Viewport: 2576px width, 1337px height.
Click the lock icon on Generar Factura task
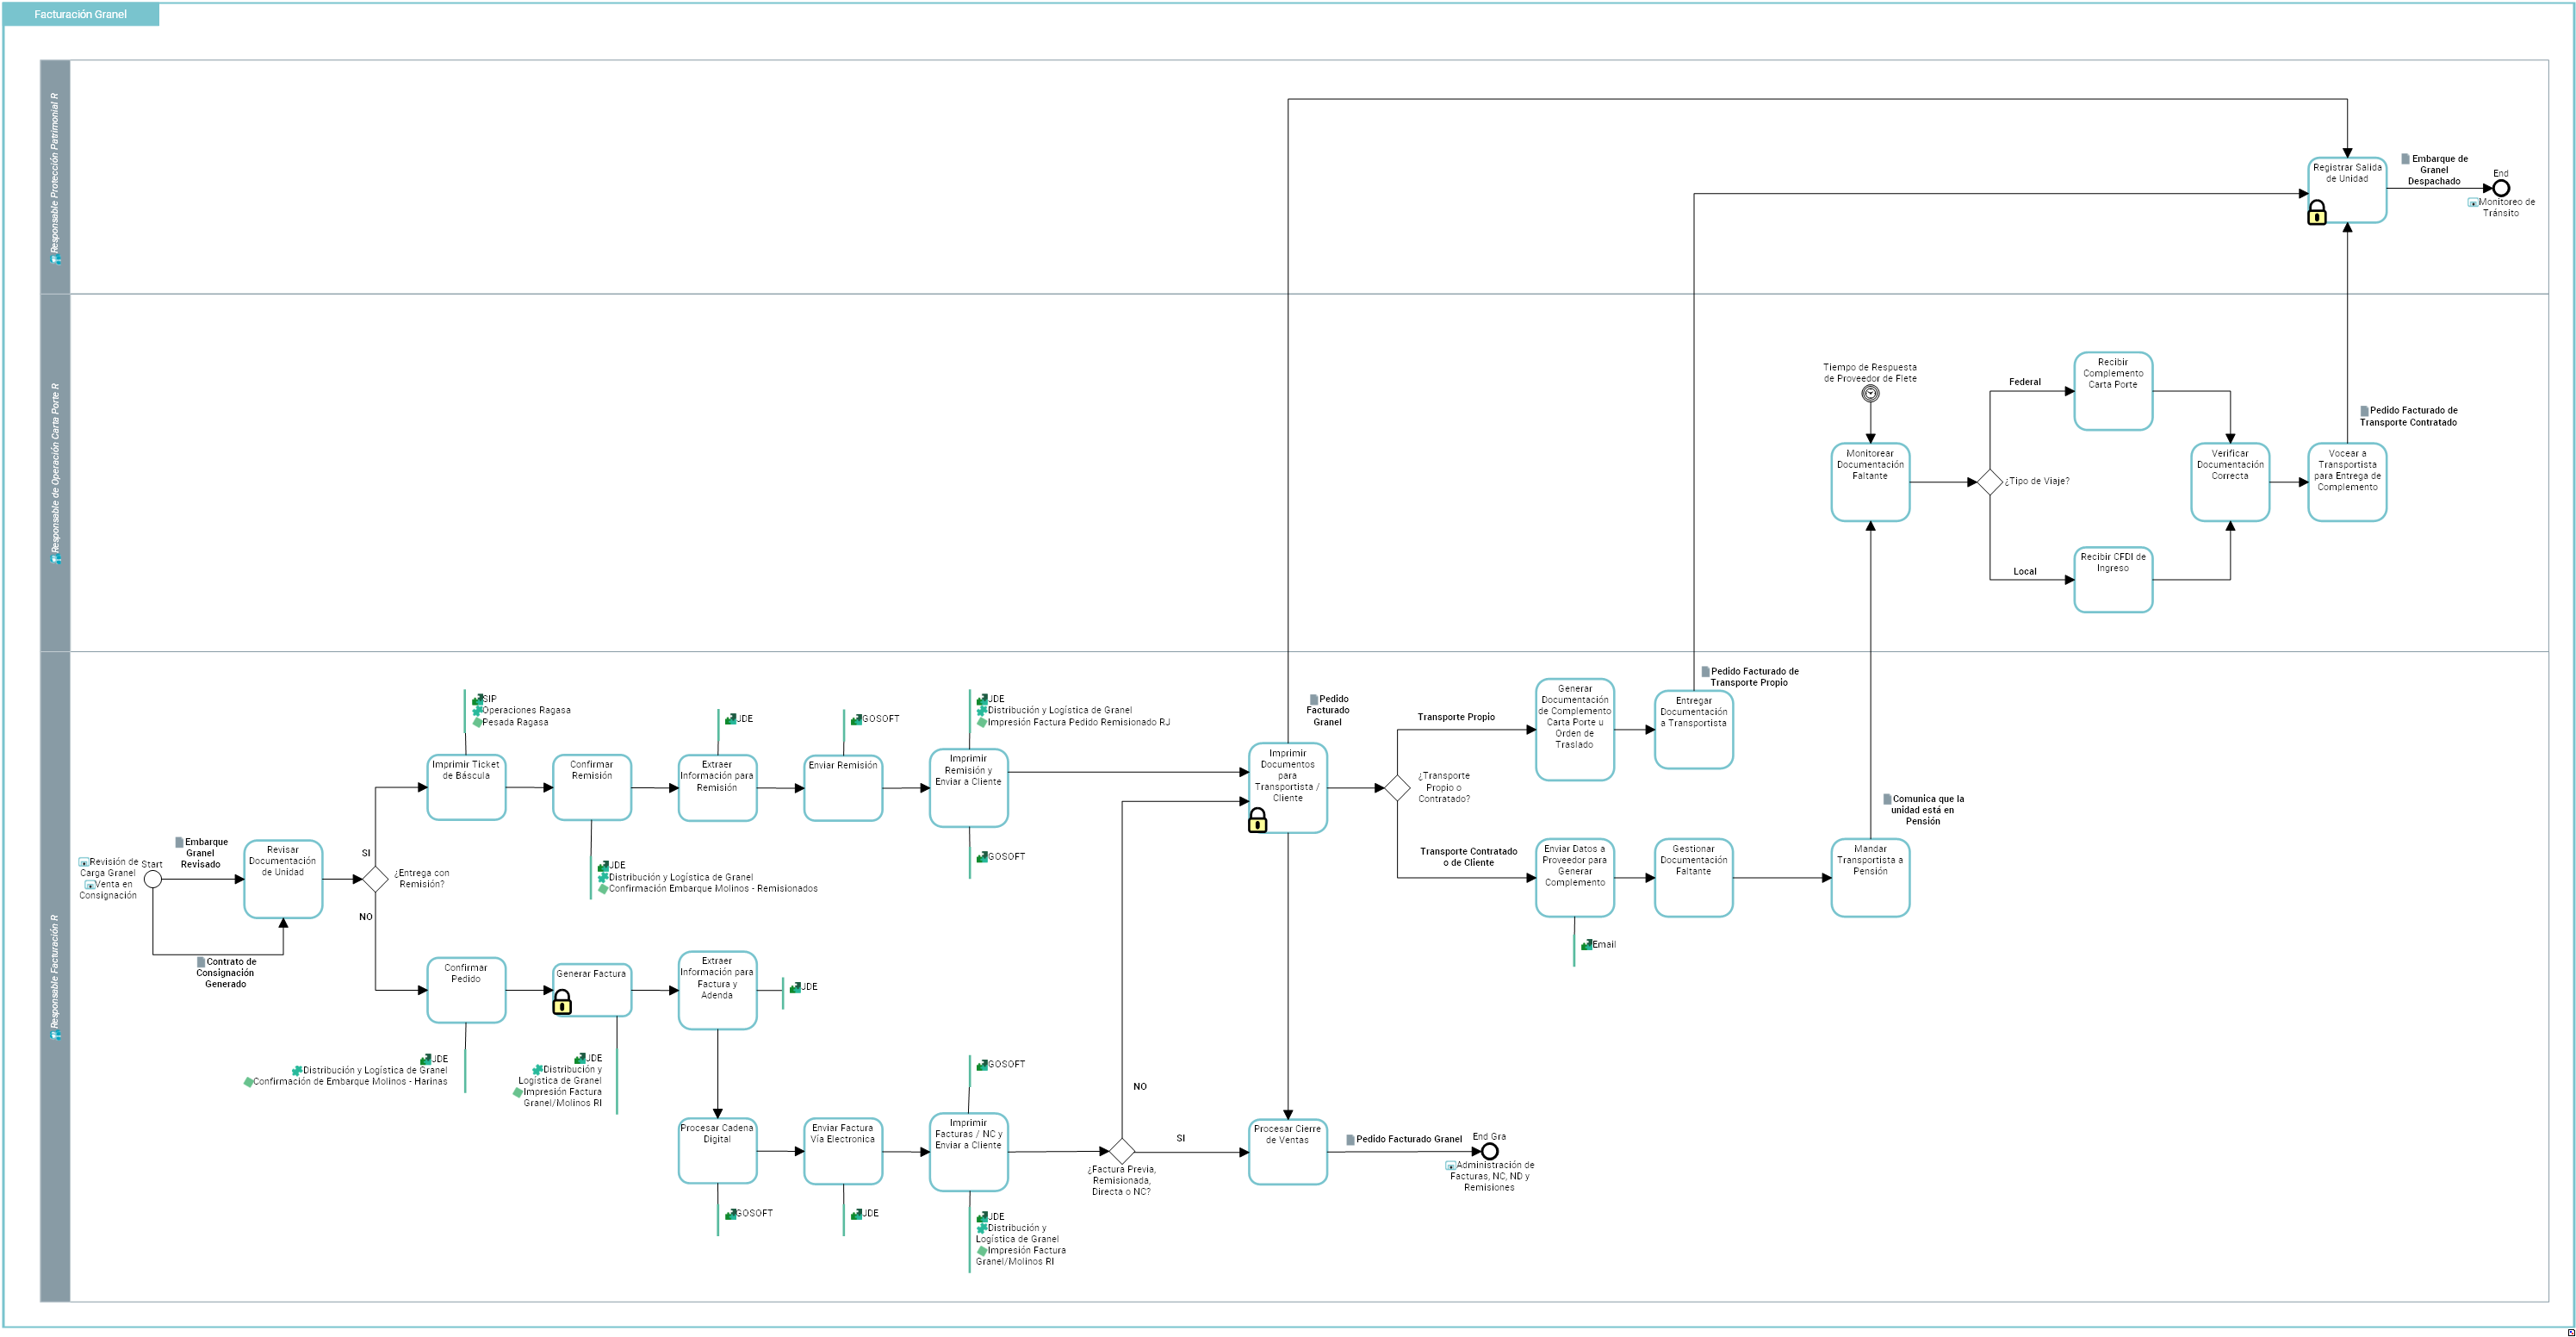(x=562, y=1002)
